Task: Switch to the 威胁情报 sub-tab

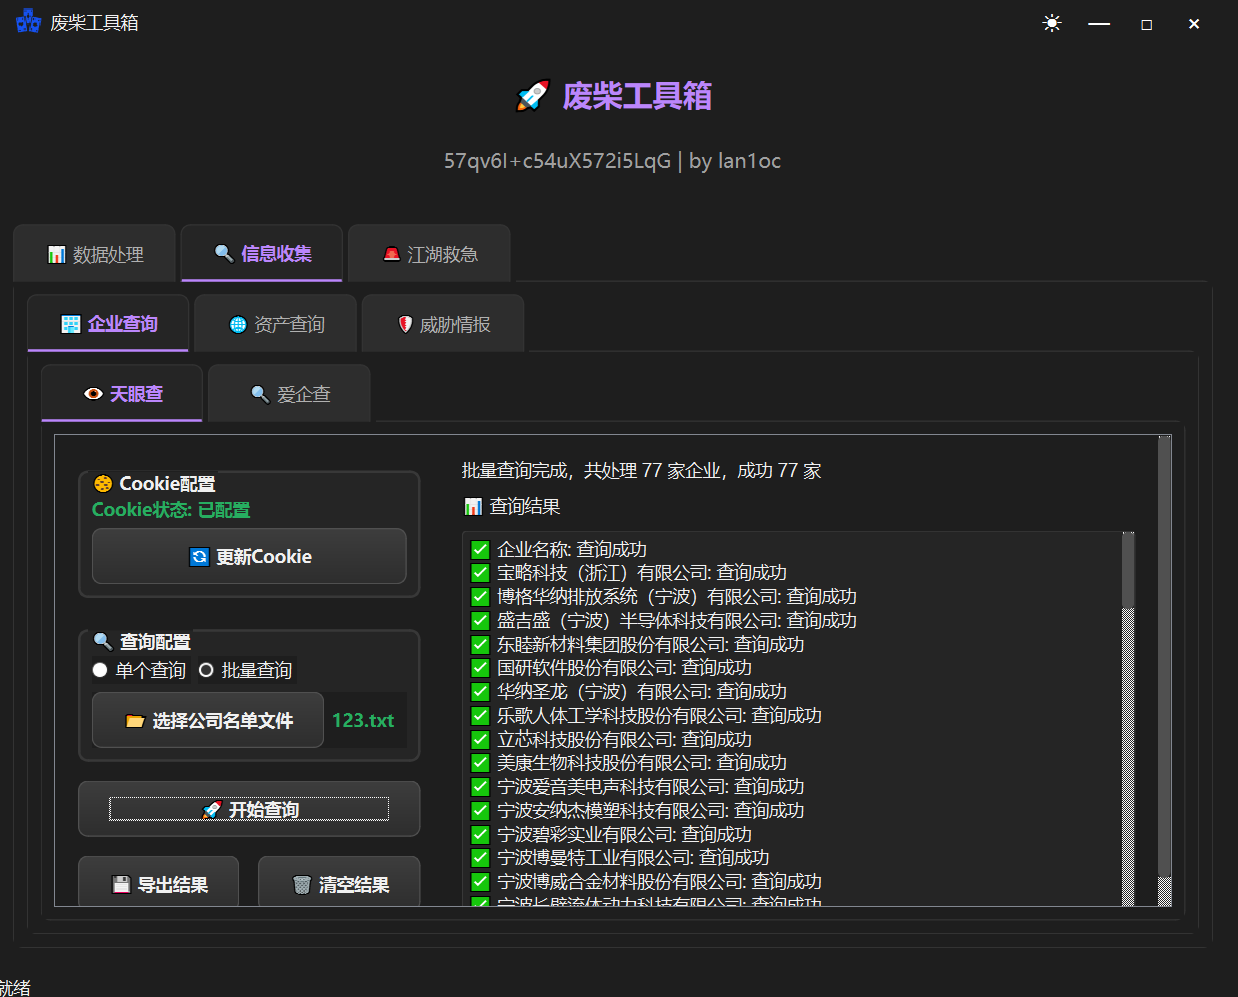Action: click(x=443, y=325)
